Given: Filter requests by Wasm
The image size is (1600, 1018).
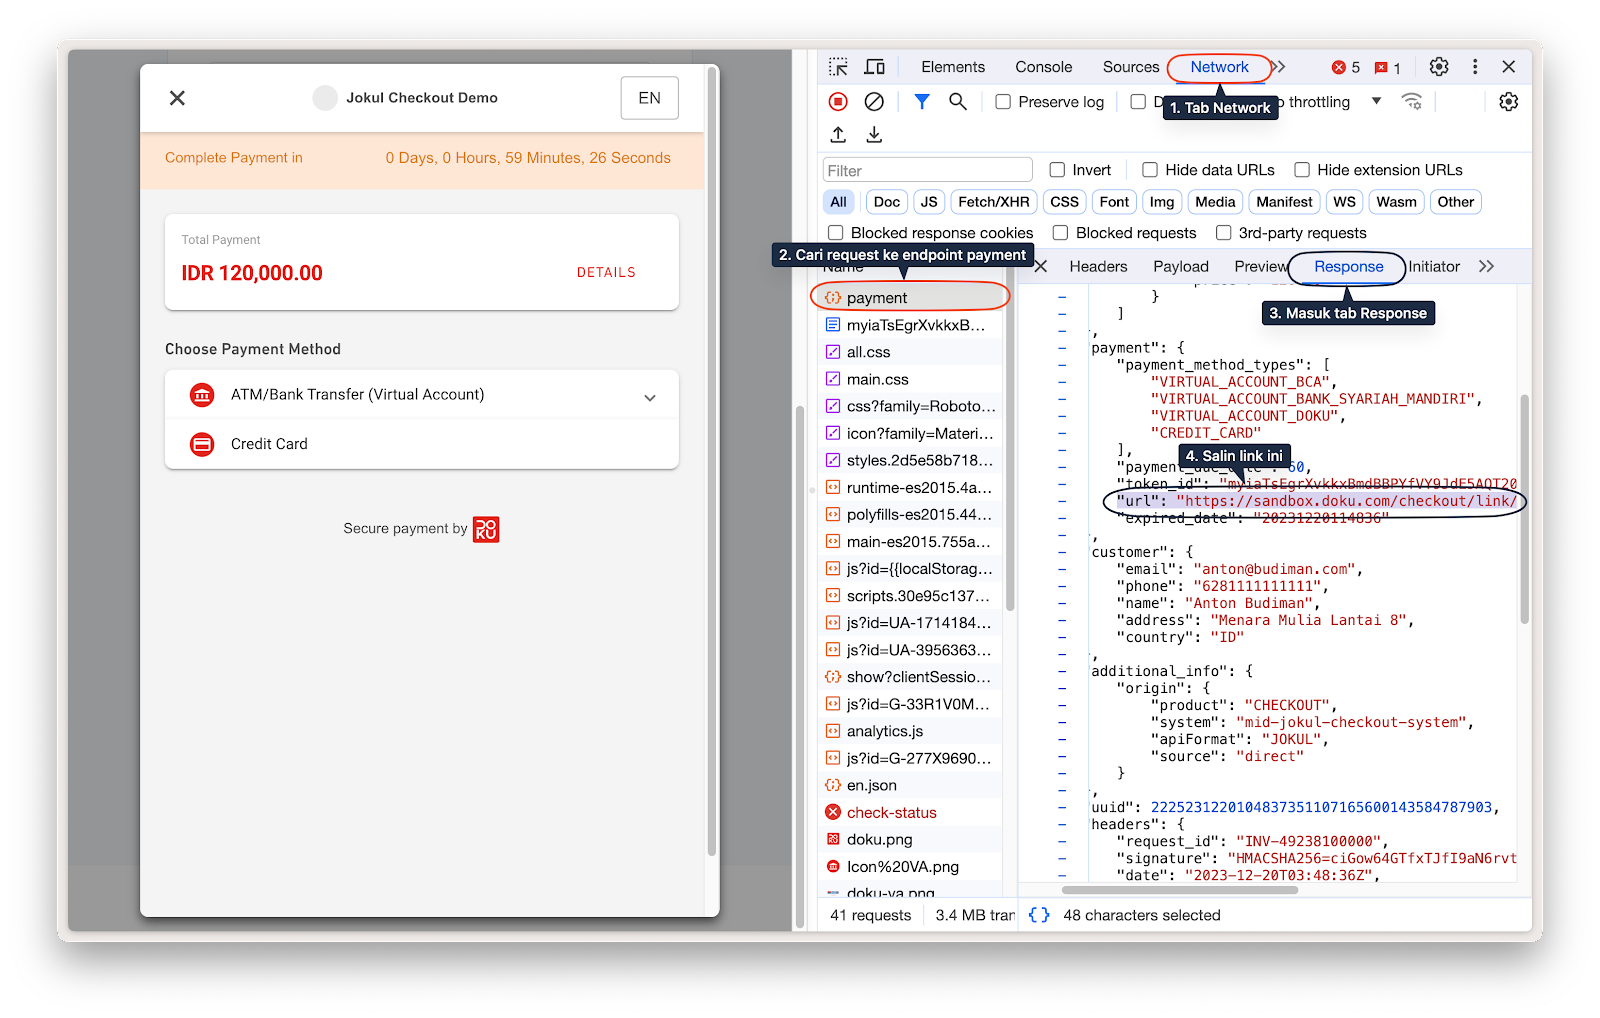Looking at the screenshot, I should 1396,202.
